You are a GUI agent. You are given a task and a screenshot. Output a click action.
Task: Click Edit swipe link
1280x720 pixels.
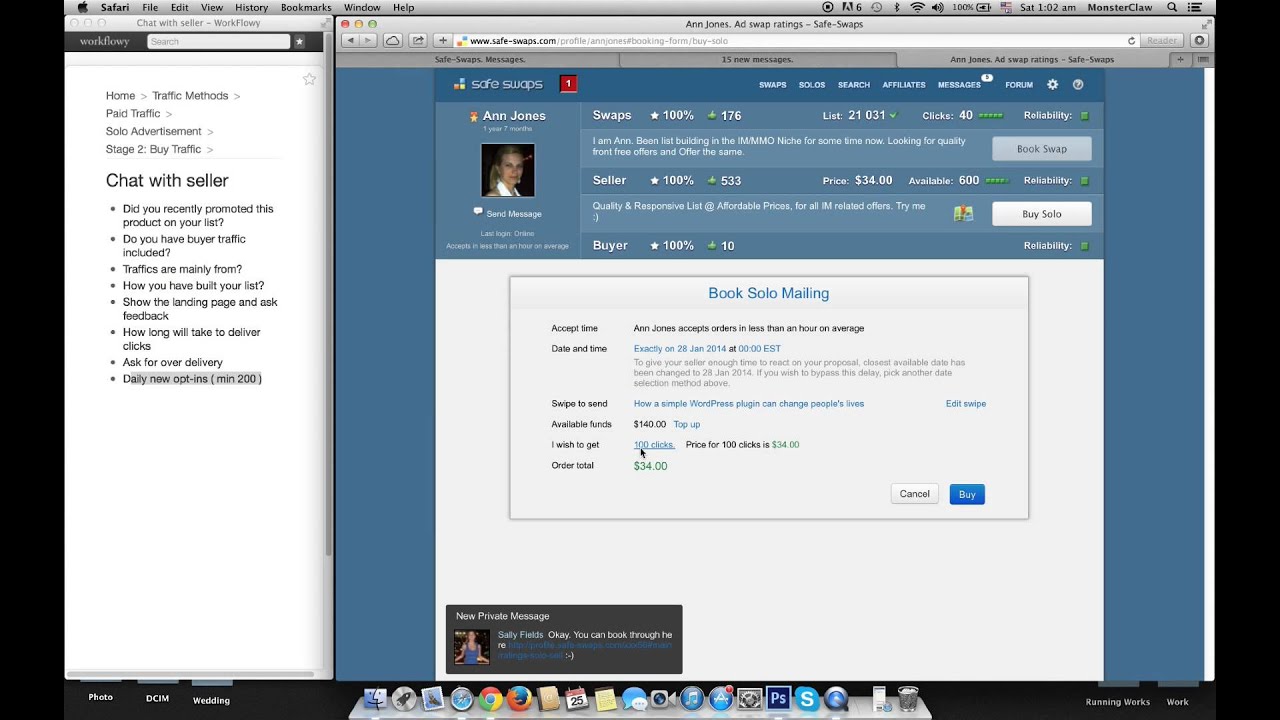[966, 404]
